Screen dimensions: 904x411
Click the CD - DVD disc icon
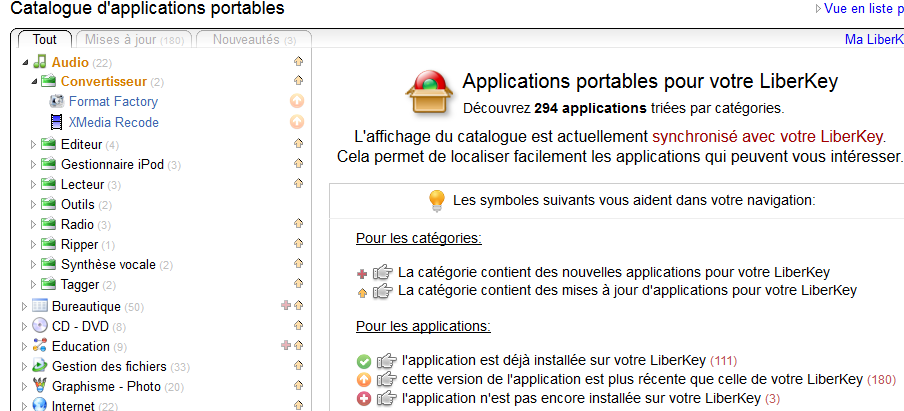tap(40, 326)
